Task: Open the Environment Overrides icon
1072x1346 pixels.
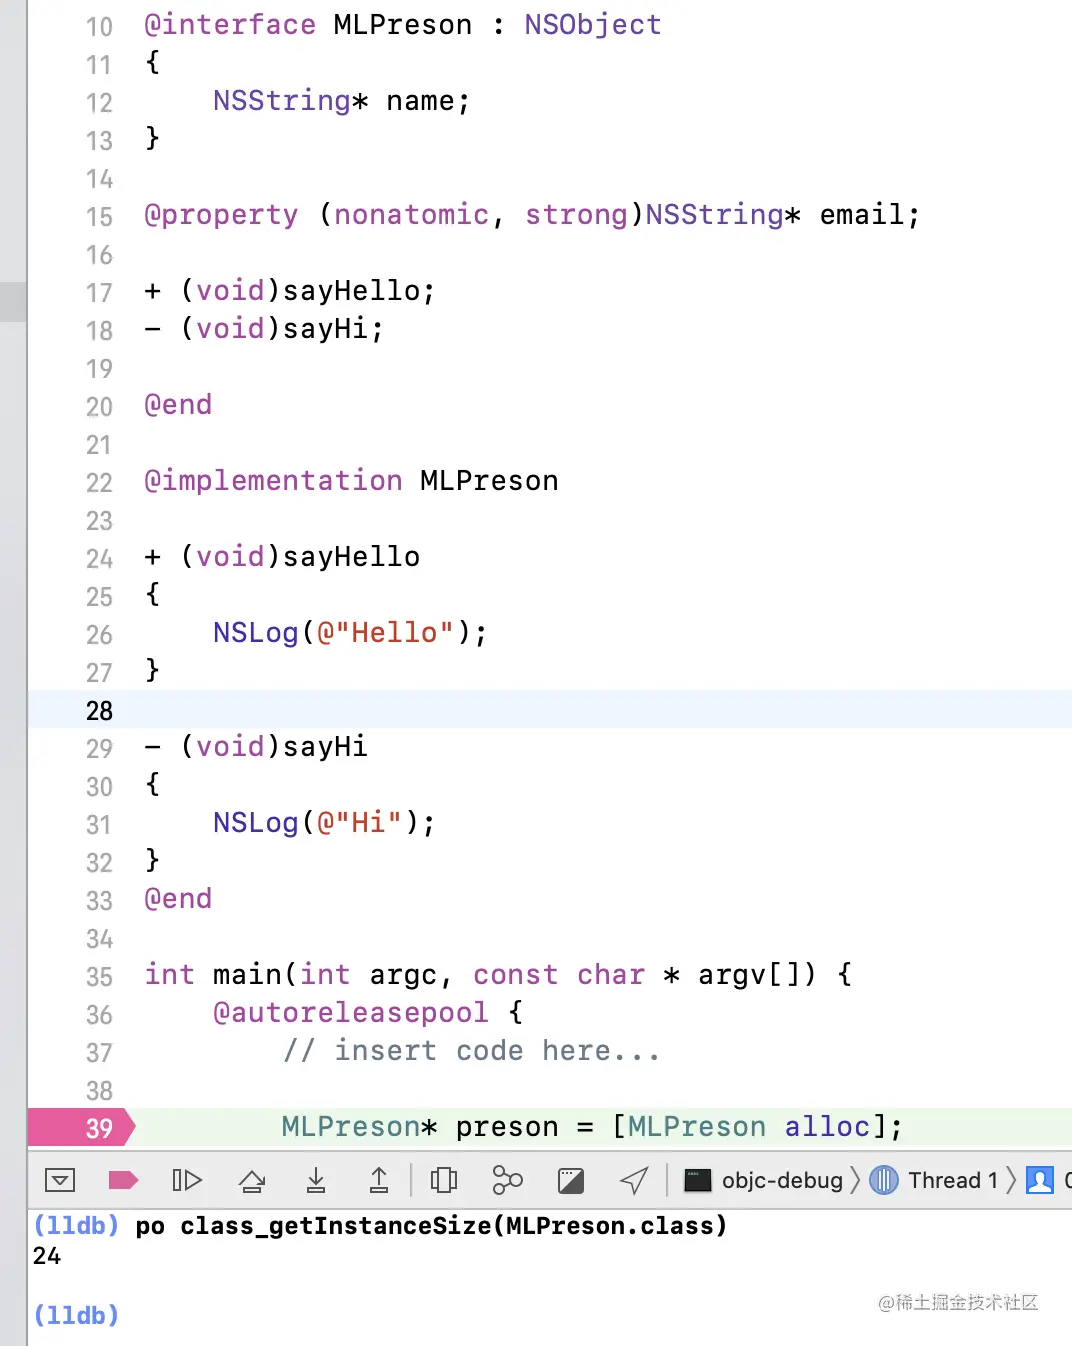Action: point(571,1181)
